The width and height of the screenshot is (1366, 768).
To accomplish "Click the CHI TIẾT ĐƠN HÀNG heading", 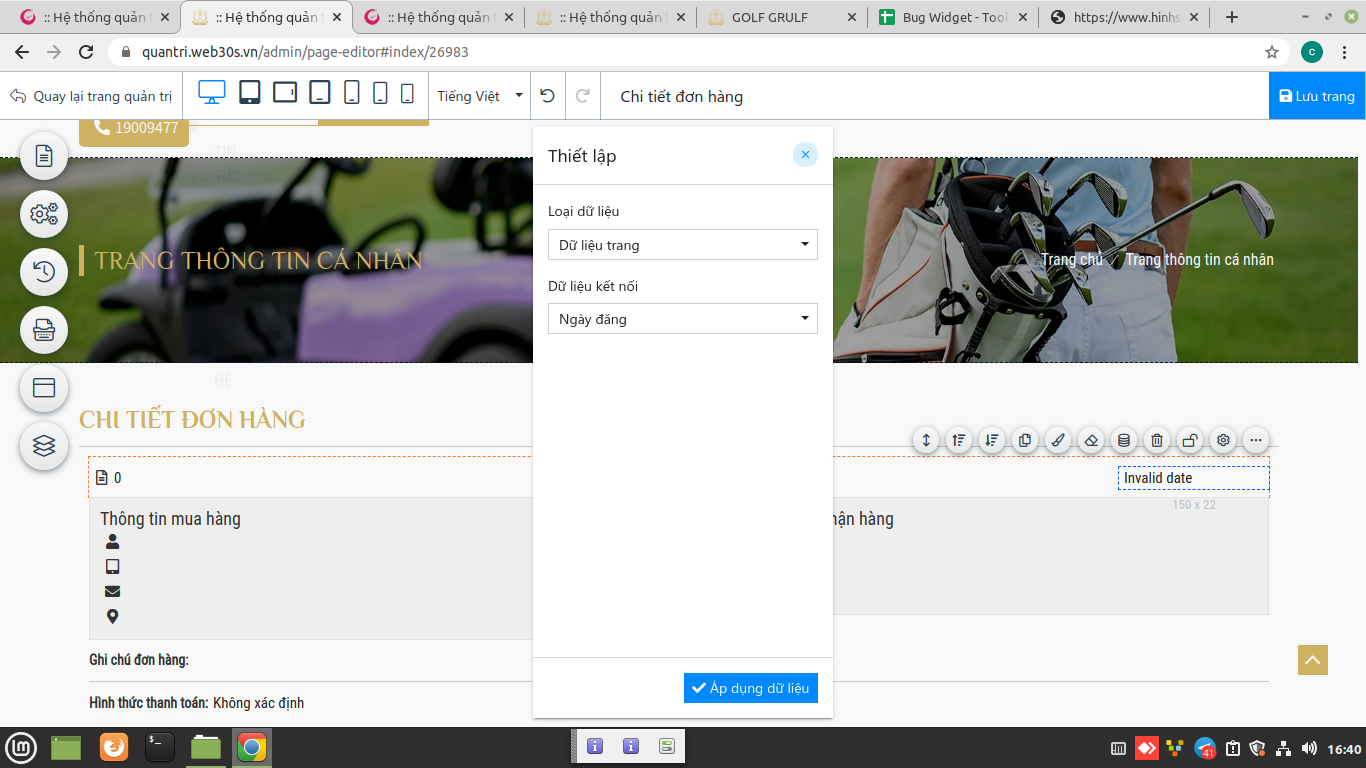I will (x=192, y=419).
